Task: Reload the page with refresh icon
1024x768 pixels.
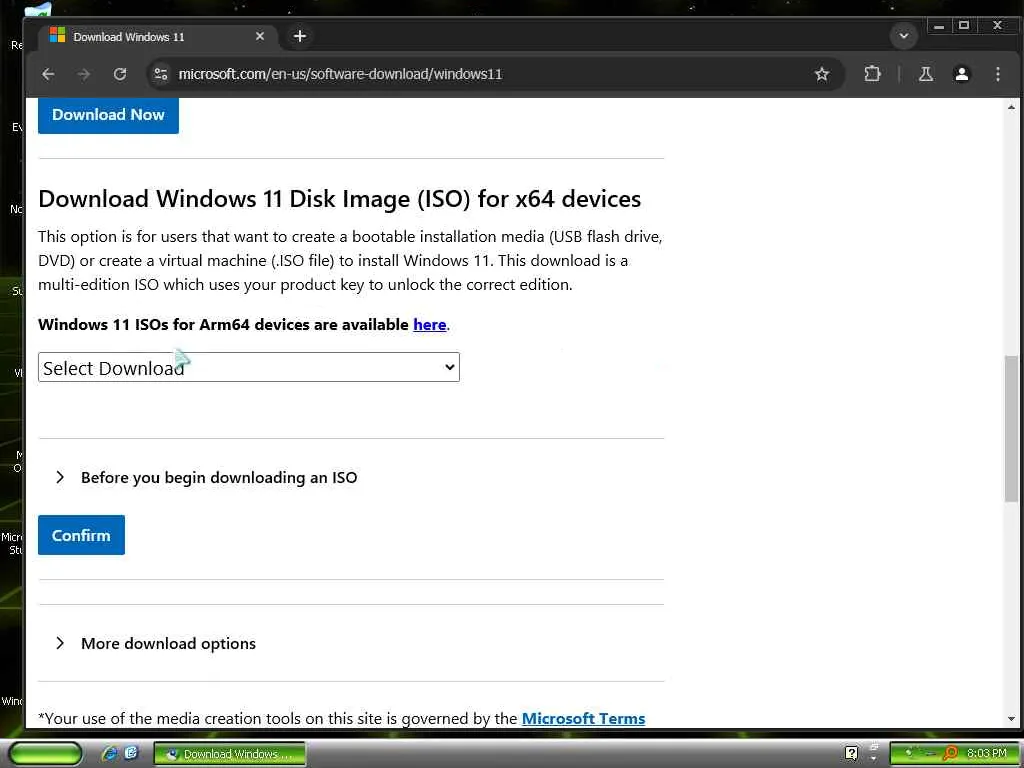Action: (120, 74)
